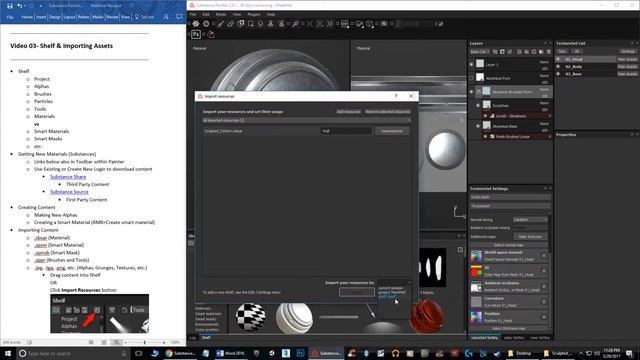Viewport: 640px width, 360px height.
Task: Open the Windows Start menu
Action: click(7, 353)
